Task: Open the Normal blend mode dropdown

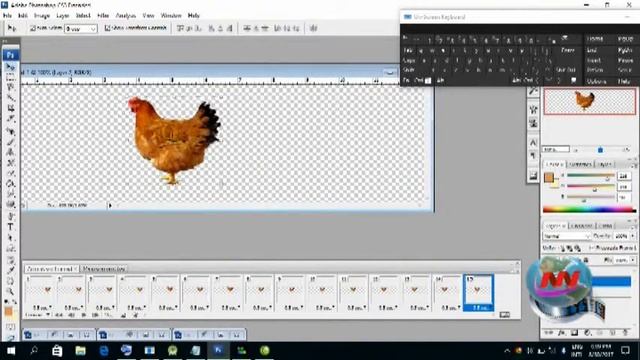Action: pyautogui.click(x=566, y=236)
